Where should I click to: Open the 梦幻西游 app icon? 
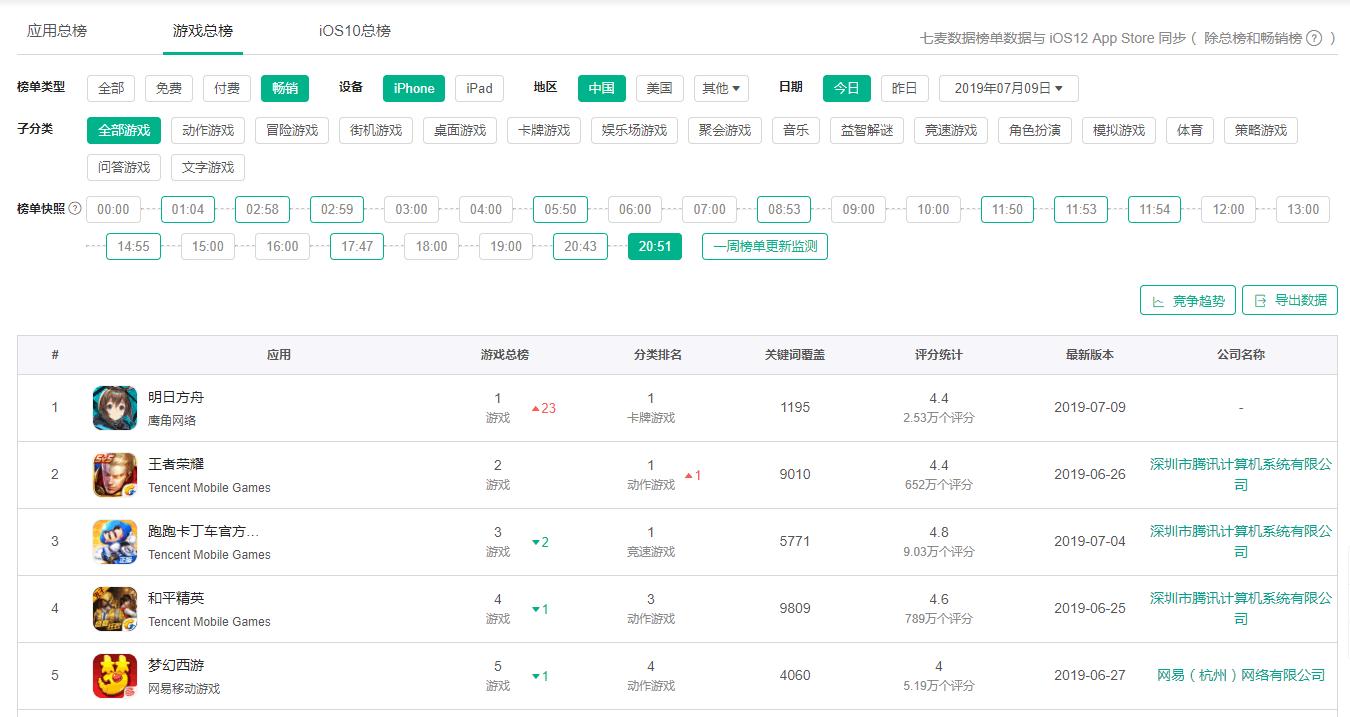(115, 676)
